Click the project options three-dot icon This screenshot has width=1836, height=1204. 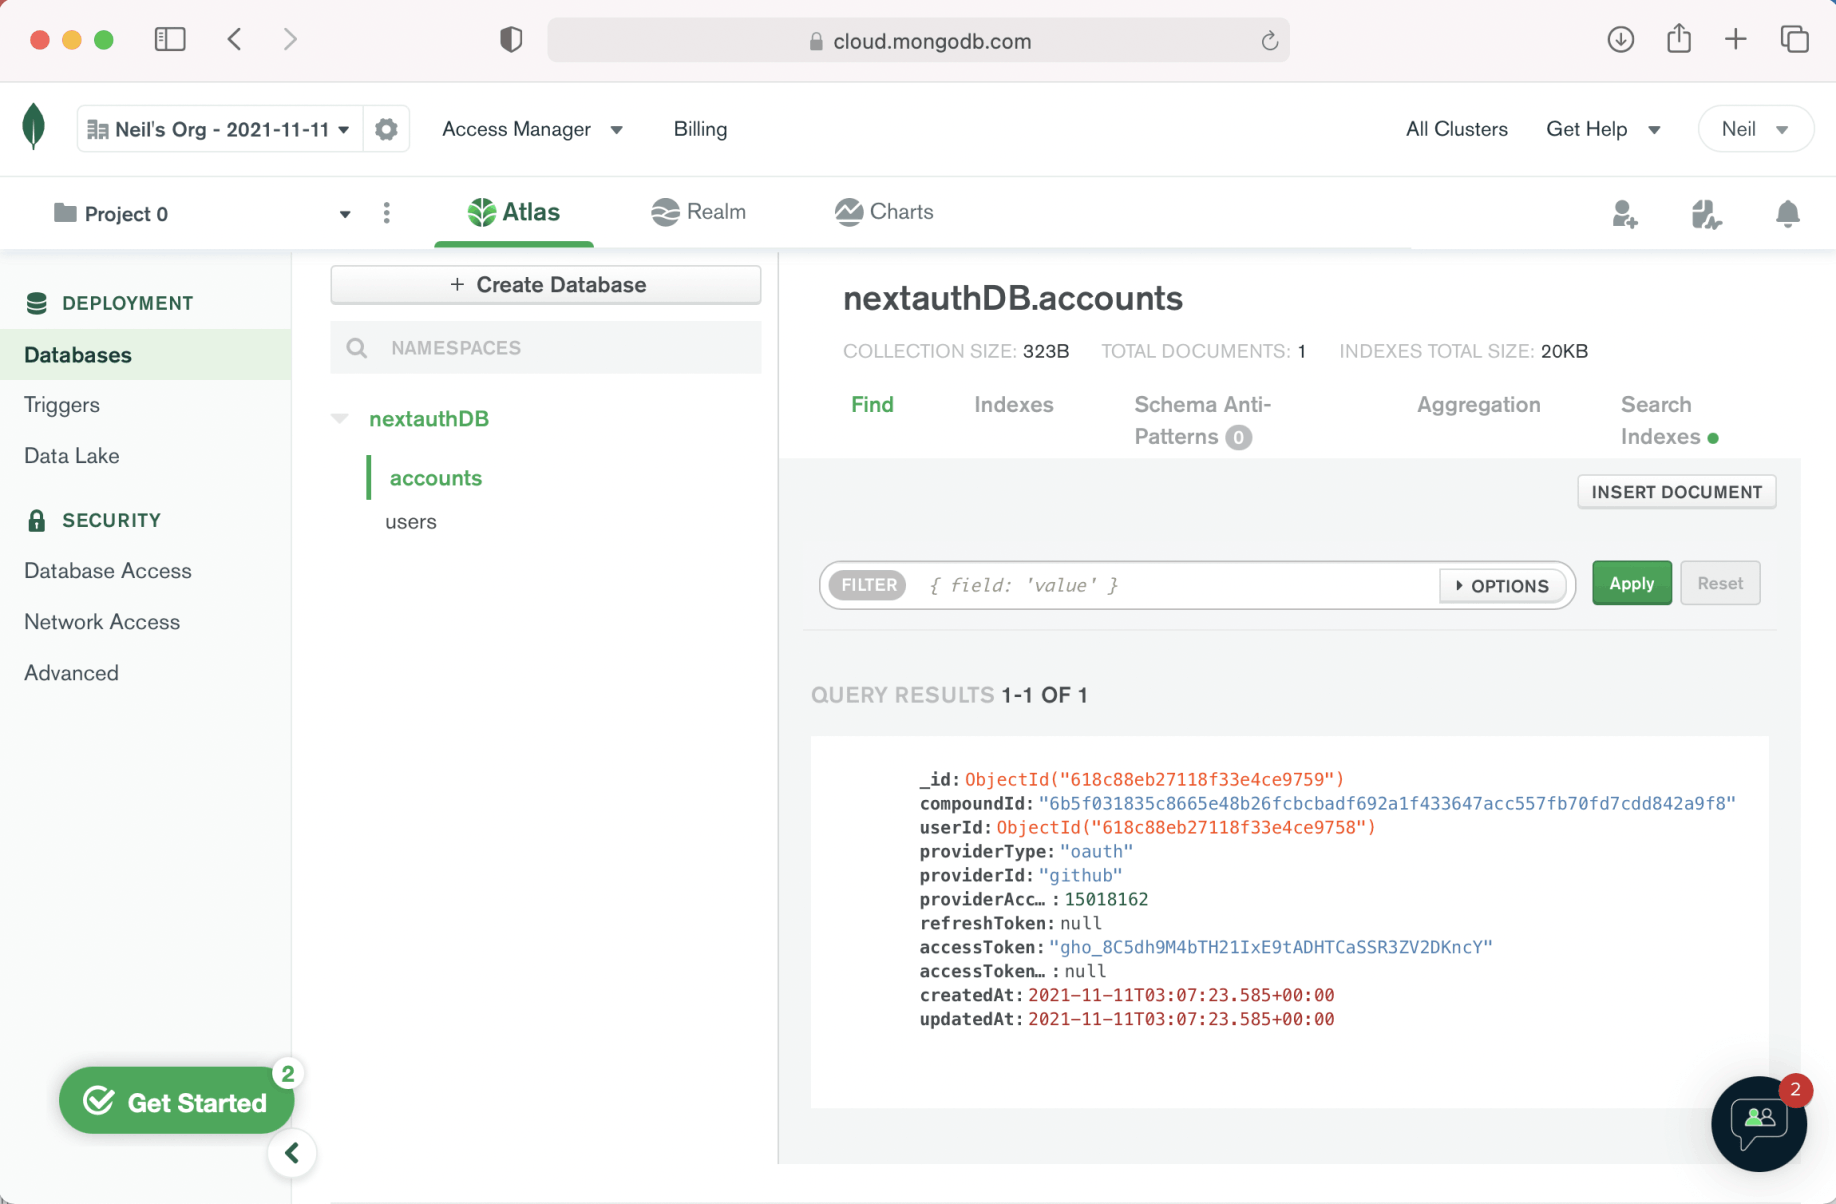tap(387, 213)
